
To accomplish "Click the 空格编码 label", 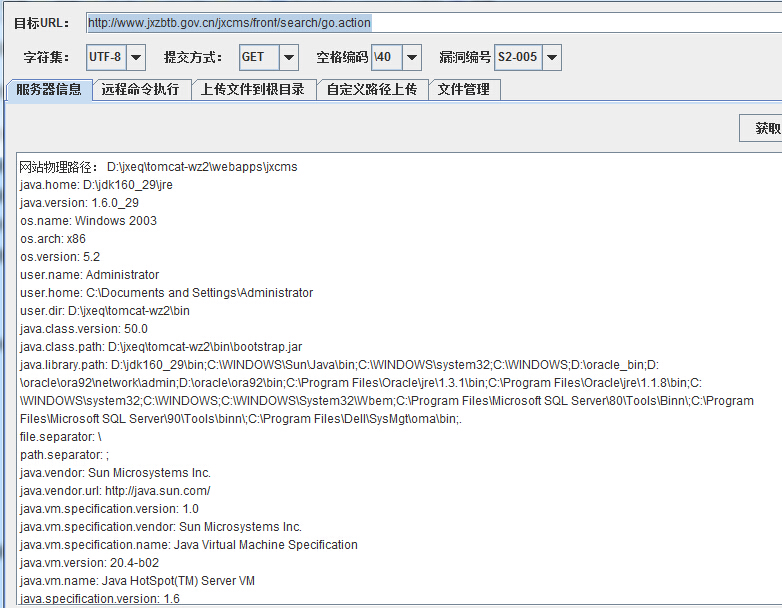I will click(342, 57).
